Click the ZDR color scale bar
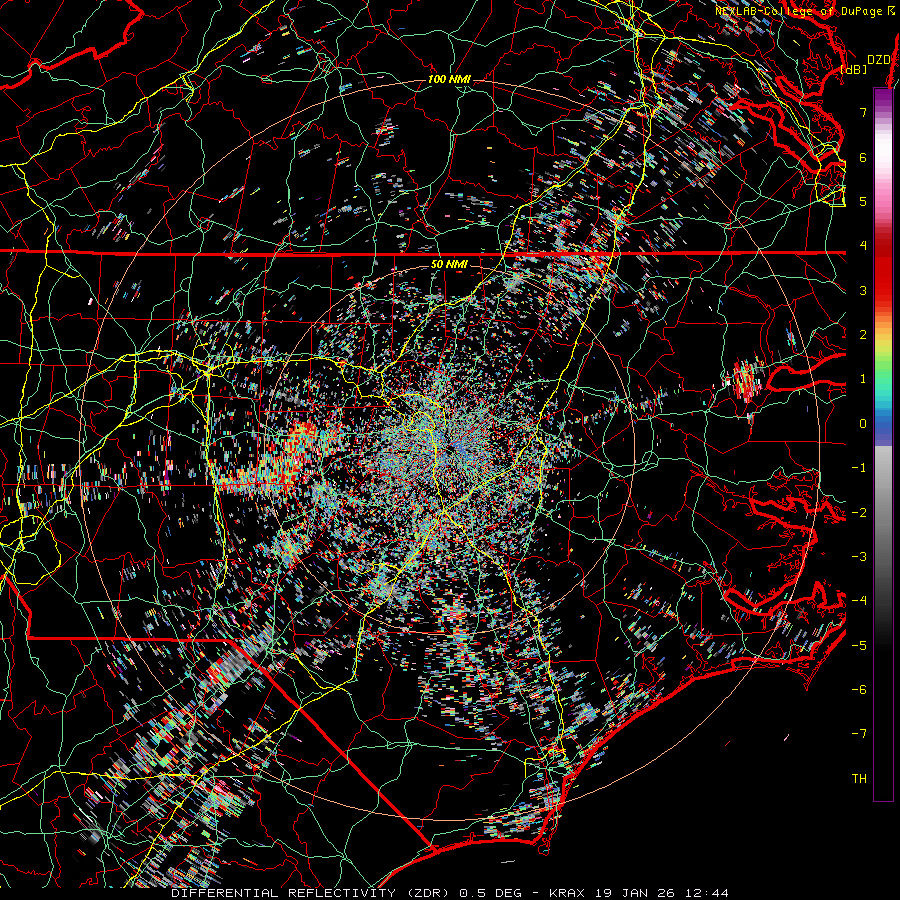 883,444
